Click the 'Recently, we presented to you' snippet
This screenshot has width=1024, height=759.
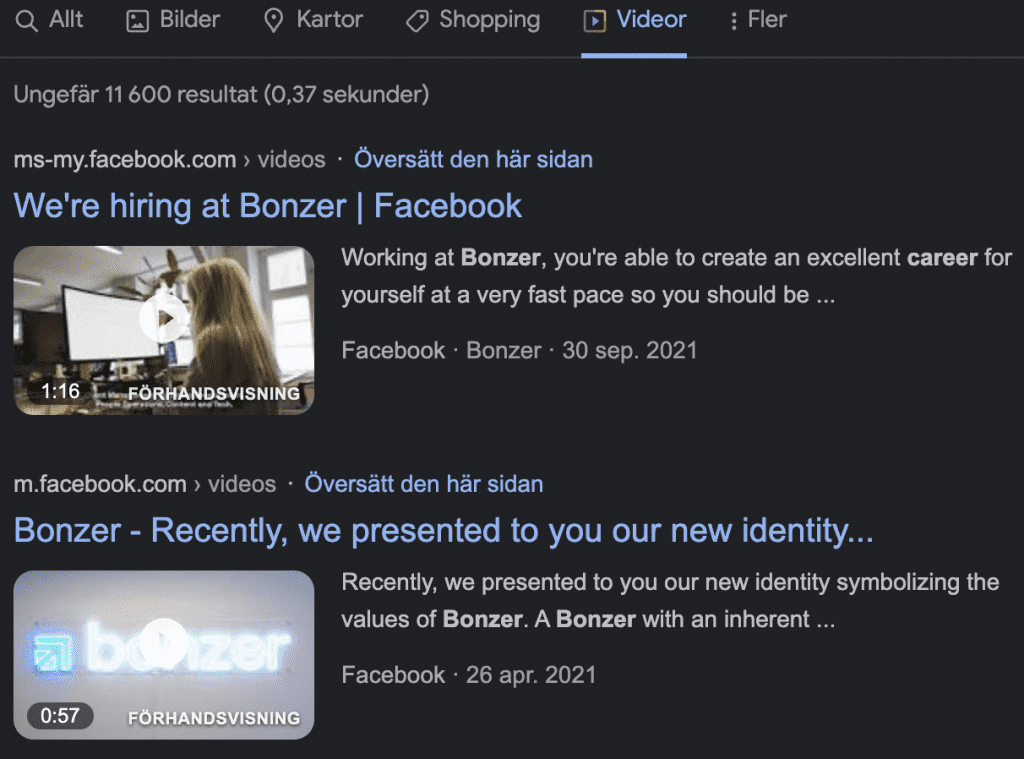(x=670, y=600)
